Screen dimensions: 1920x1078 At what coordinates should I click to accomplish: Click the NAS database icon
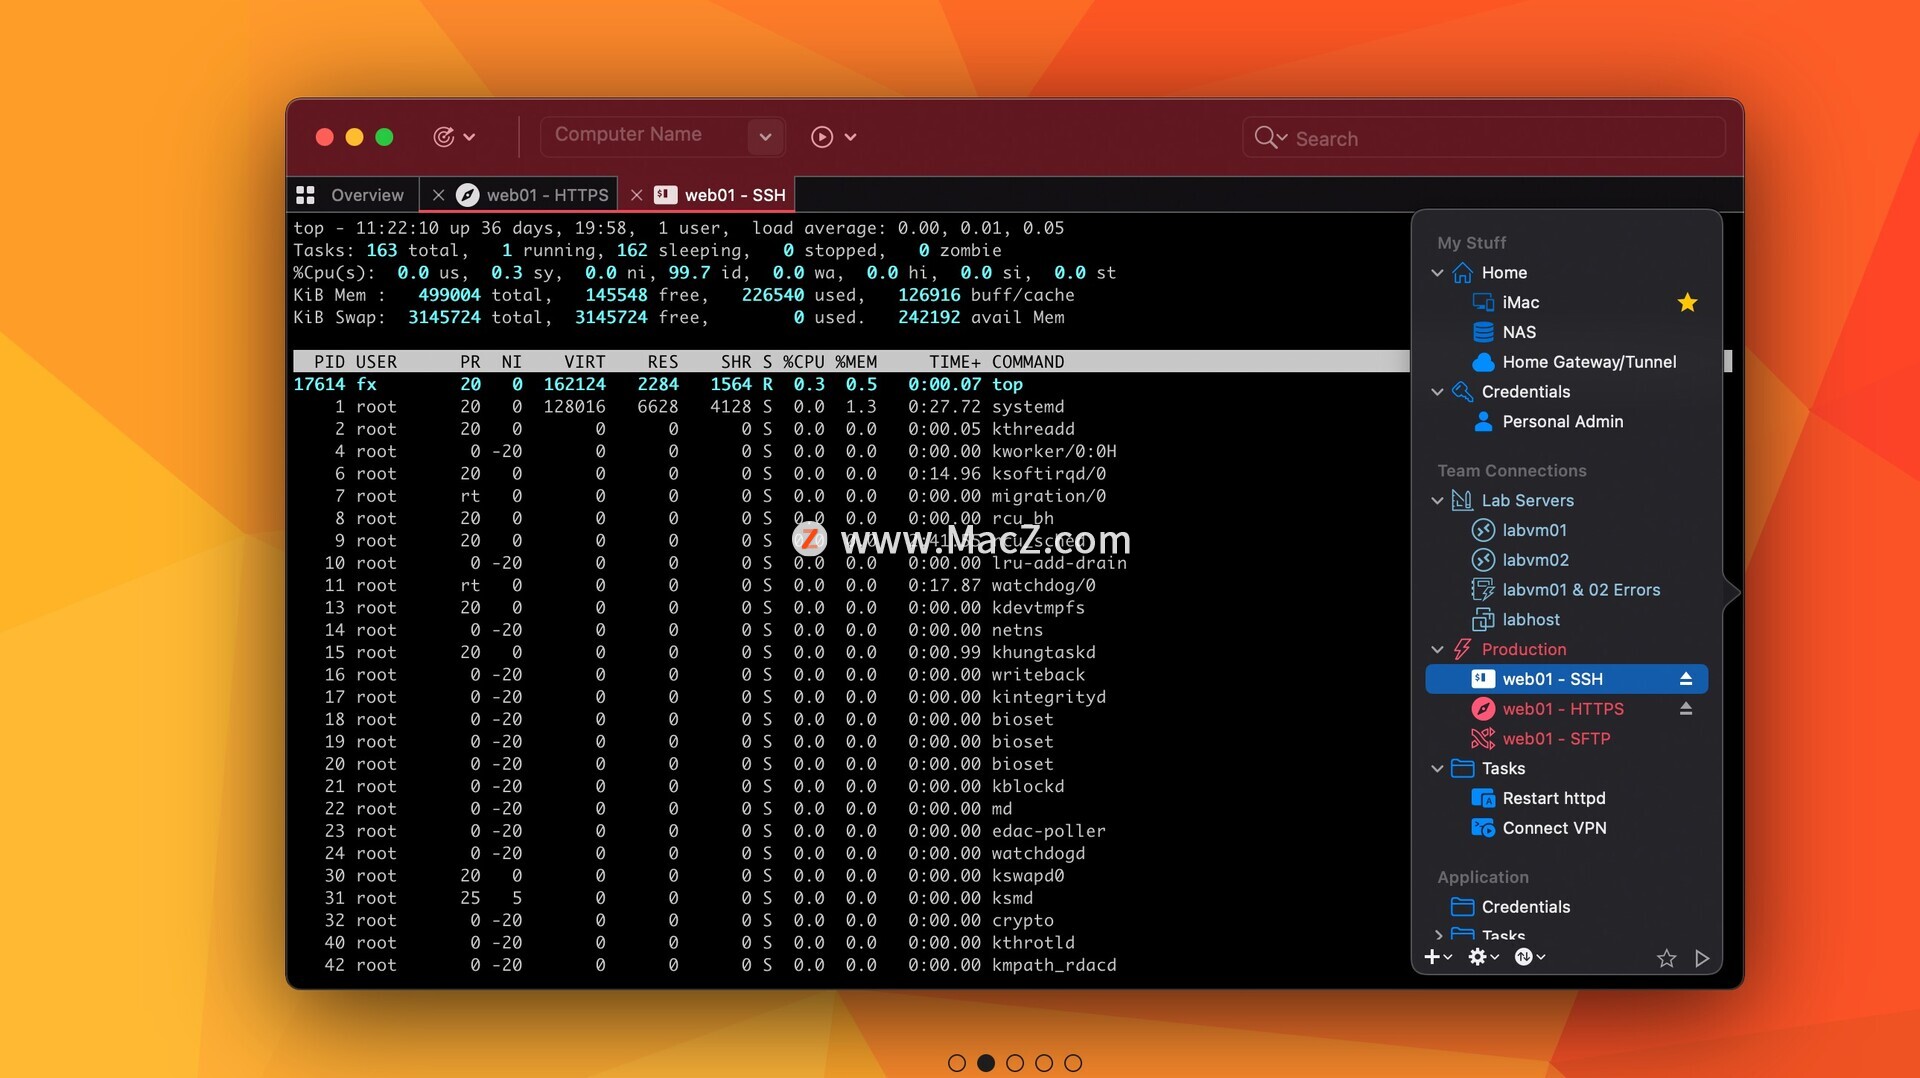pyautogui.click(x=1483, y=332)
